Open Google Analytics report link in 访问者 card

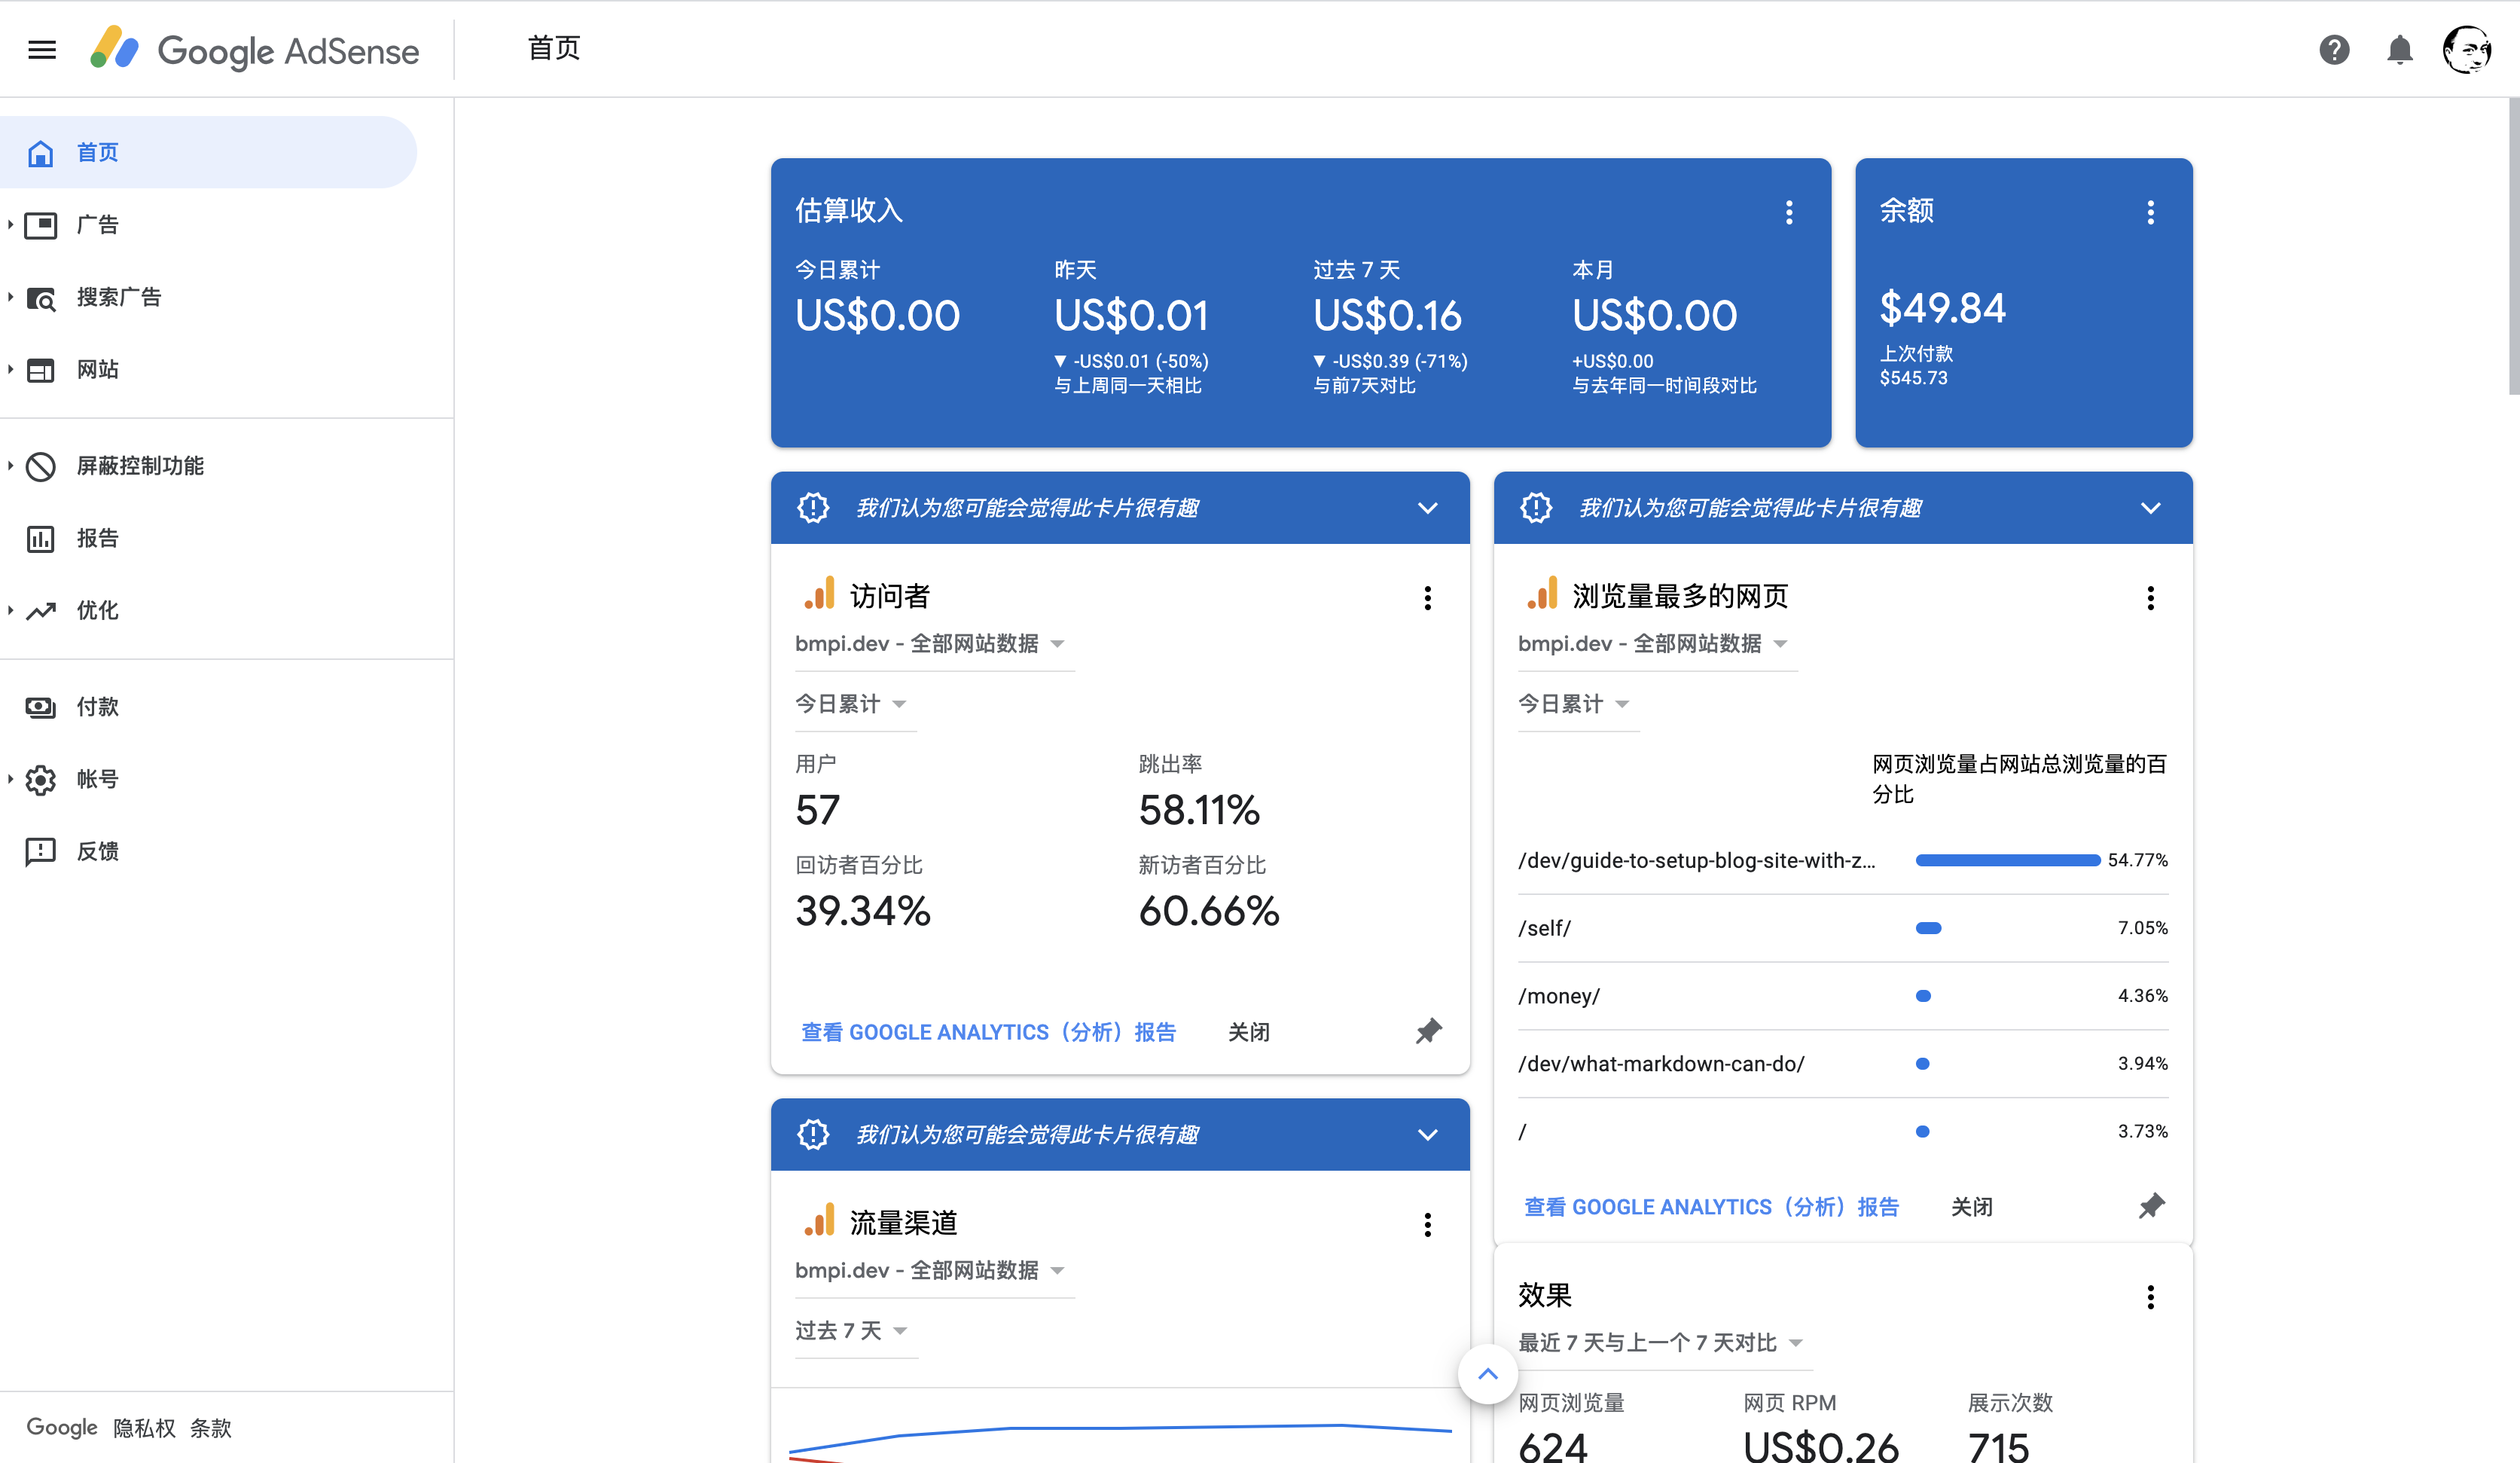pos(988,1032)
